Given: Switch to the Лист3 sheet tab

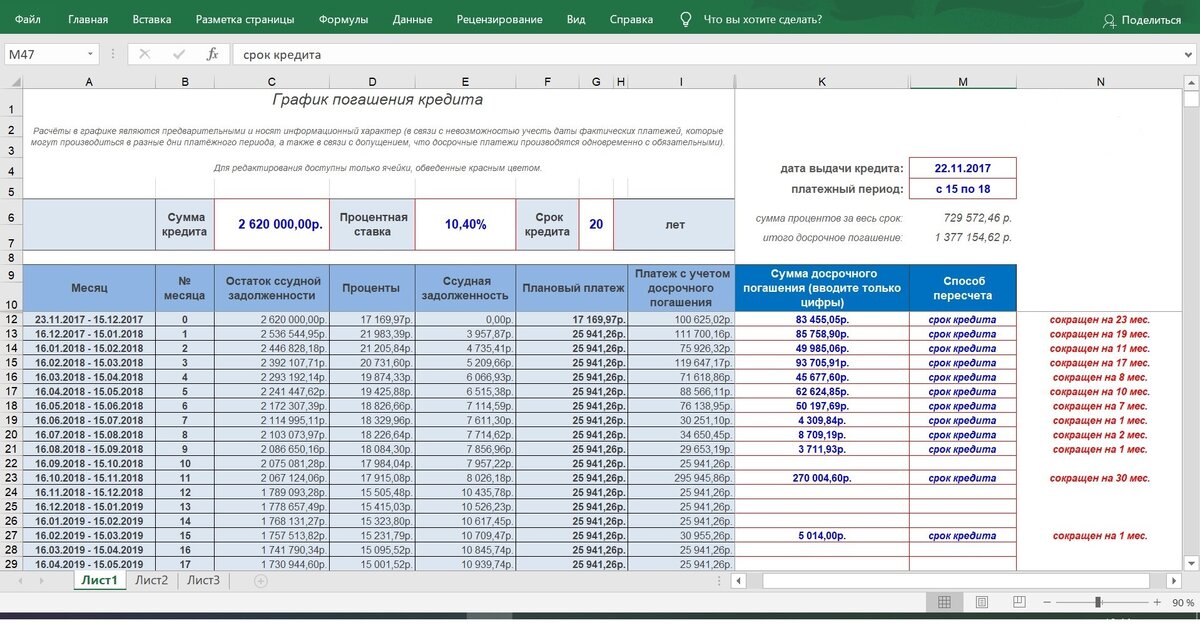Looking at the screenshot, I should tap(203, 580).
